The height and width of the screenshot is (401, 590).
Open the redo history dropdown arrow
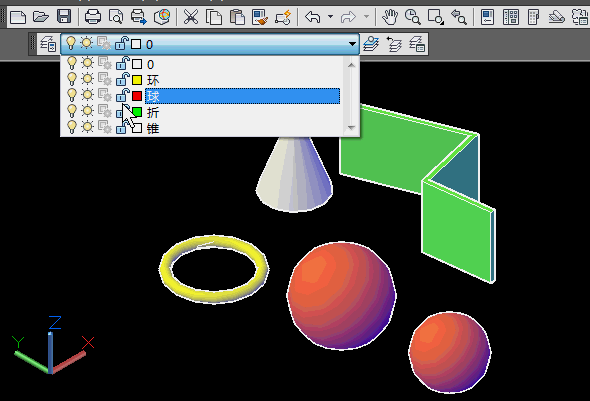[x=366, y=17]
